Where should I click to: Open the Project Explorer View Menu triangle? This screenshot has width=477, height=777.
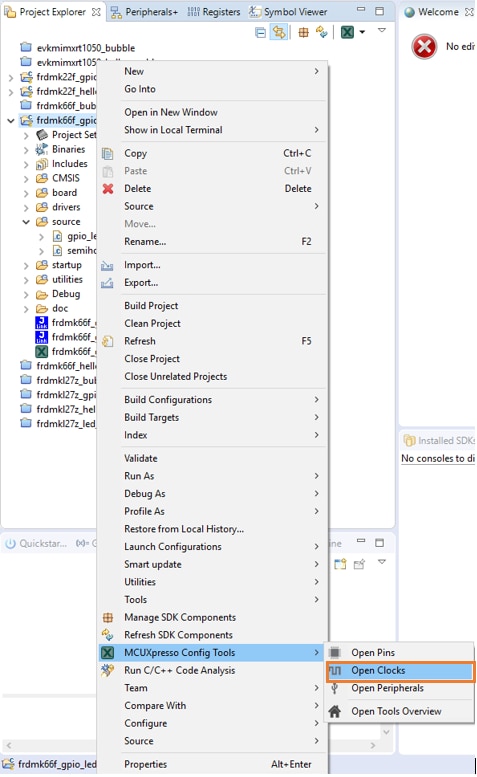pos(381,31)
